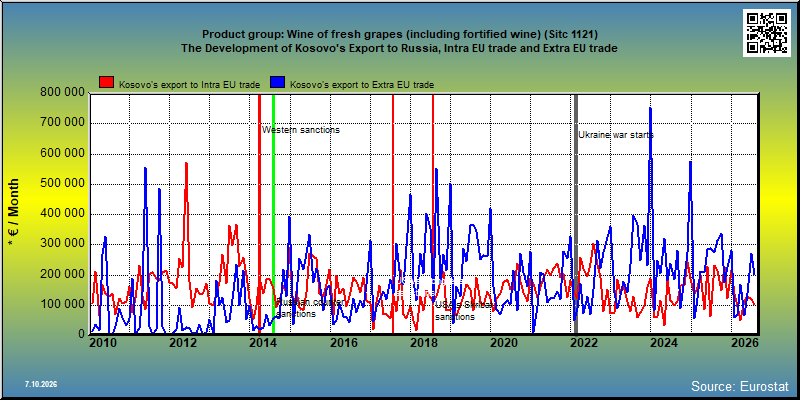This screenshot has height=400, width=800.
Task: Click the 2016 x-axis label
Action: pyautogui.click(x=343, y=343)
